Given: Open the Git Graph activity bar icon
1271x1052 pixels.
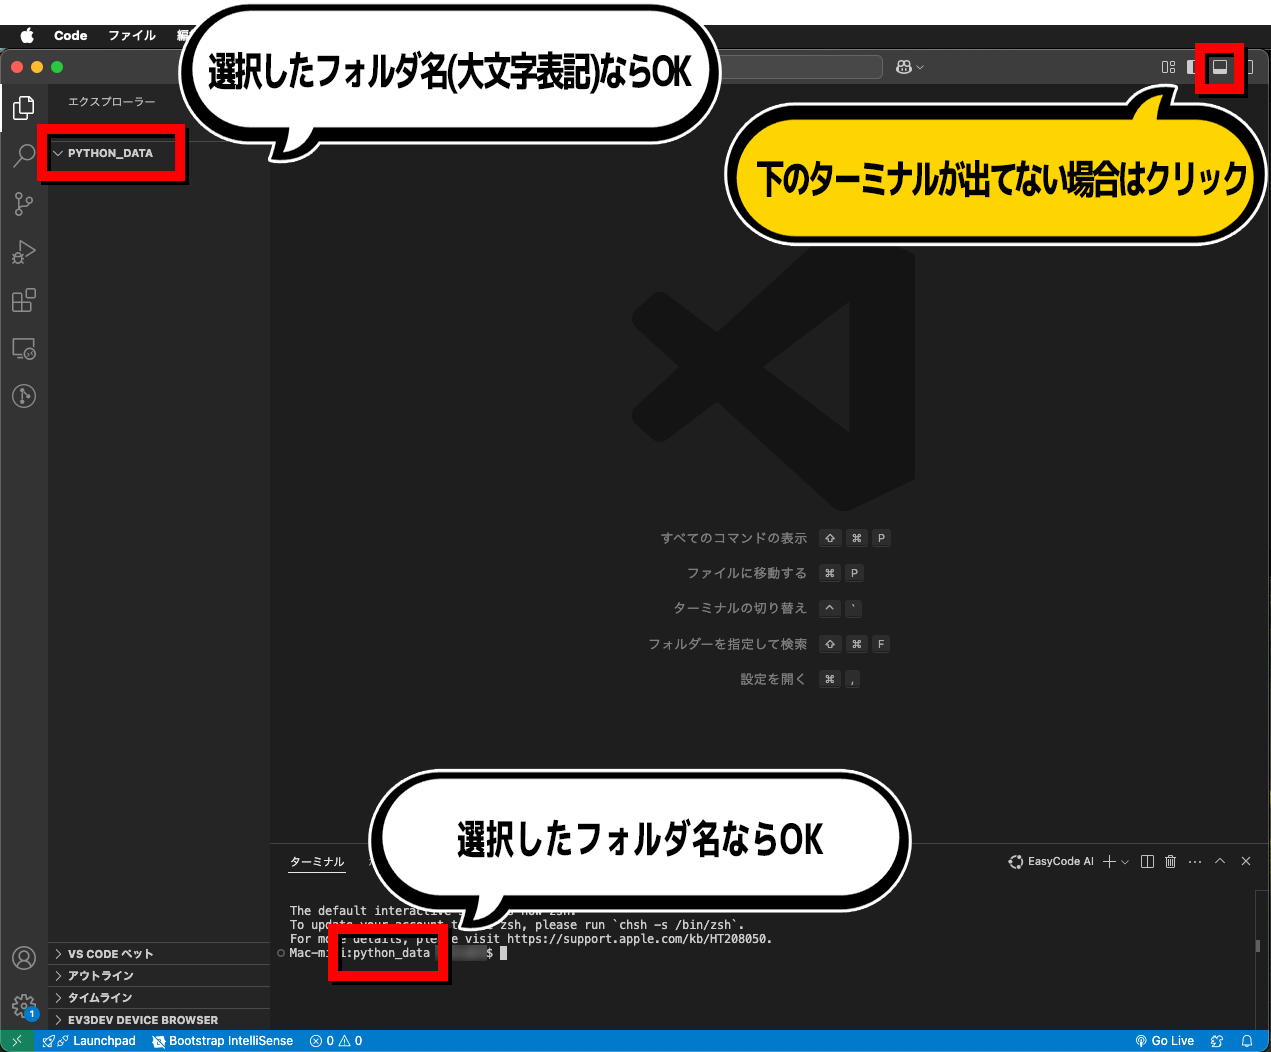Looking at the screenshot, I should click(x=24, y=396).
